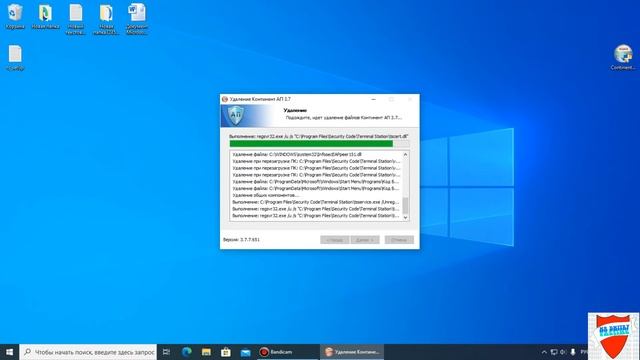Screen dimensions: 640x360
Task: Open the Recycle Bin desktop icon
Action: point(15,16)
